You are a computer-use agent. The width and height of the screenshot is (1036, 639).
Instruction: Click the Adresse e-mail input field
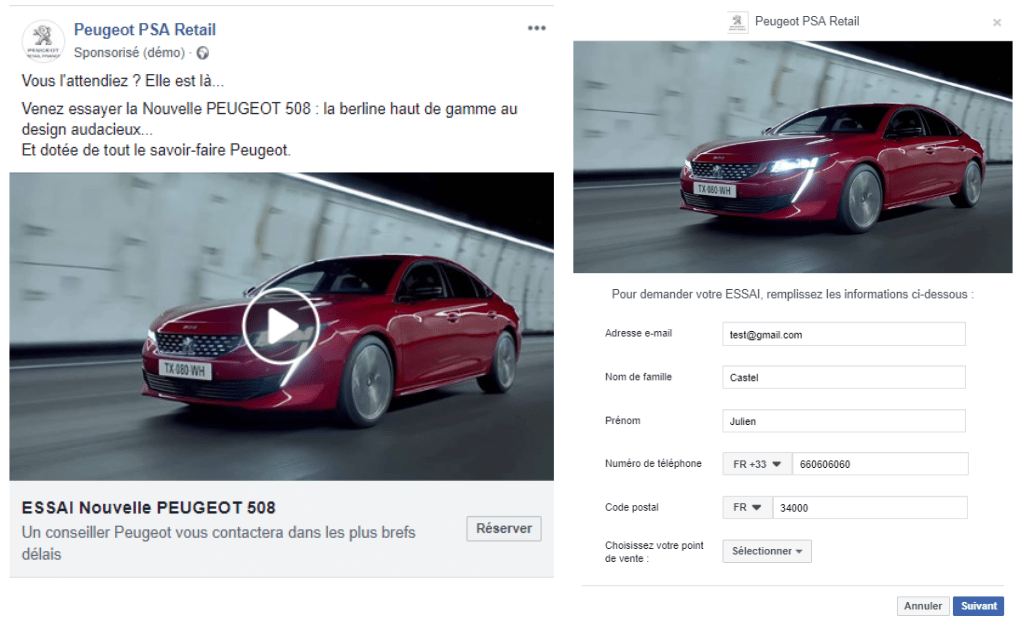coord(843,335)
